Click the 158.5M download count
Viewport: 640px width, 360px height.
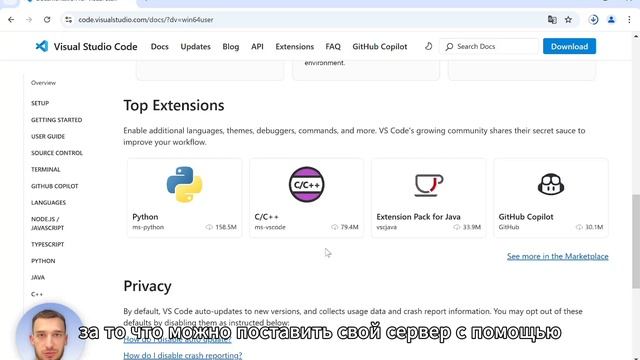[226, 227]
